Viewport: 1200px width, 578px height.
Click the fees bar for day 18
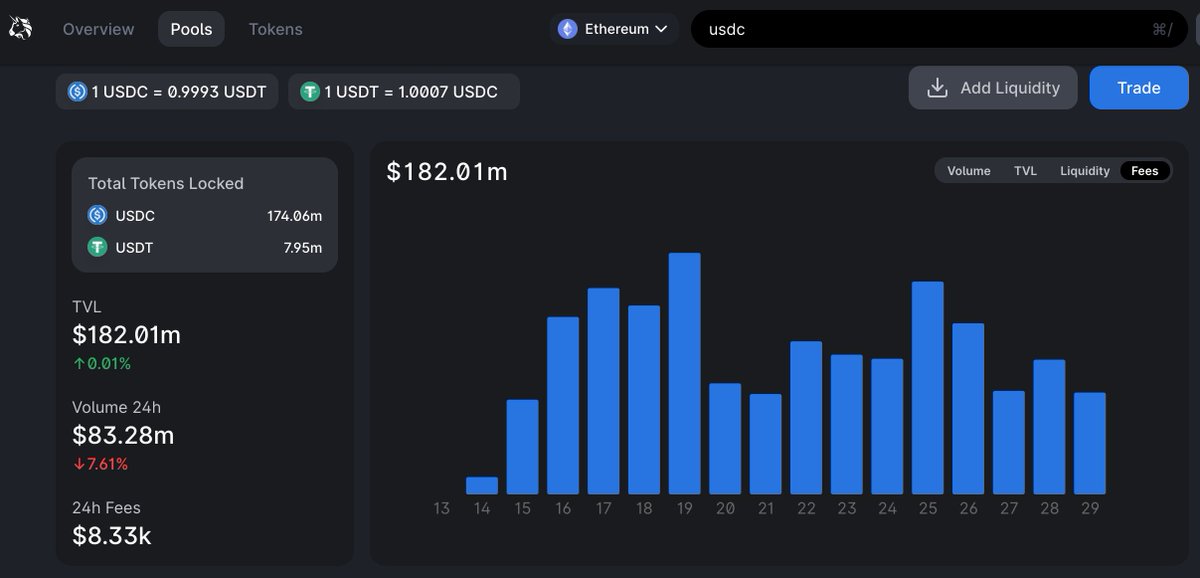[644, 400]
